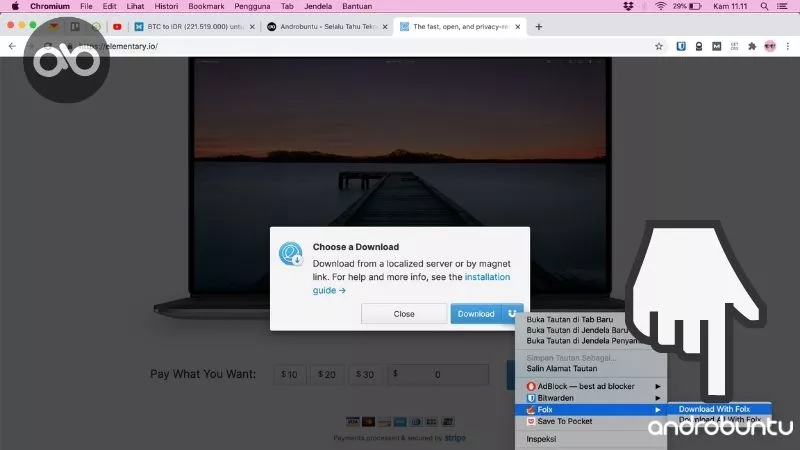Click the custom dollar amount field
This screenshot has height=450, width=800.
(x=438, y=374)
